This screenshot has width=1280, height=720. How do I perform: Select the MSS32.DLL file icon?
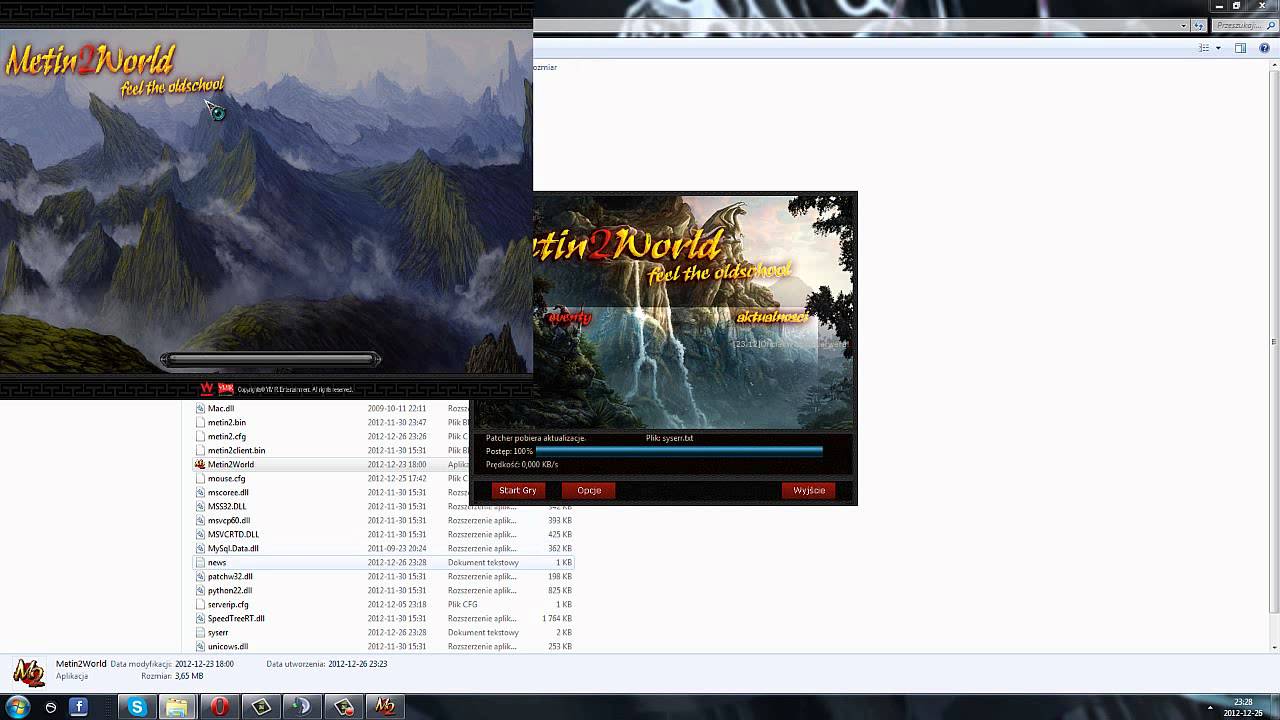click(x=200, y=506)
